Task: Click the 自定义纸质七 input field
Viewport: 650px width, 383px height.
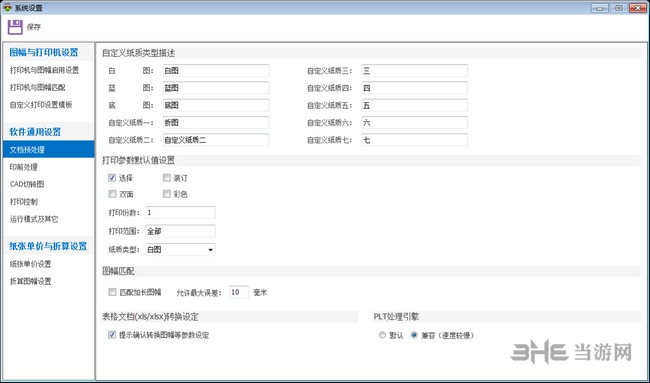Action: 415,140
